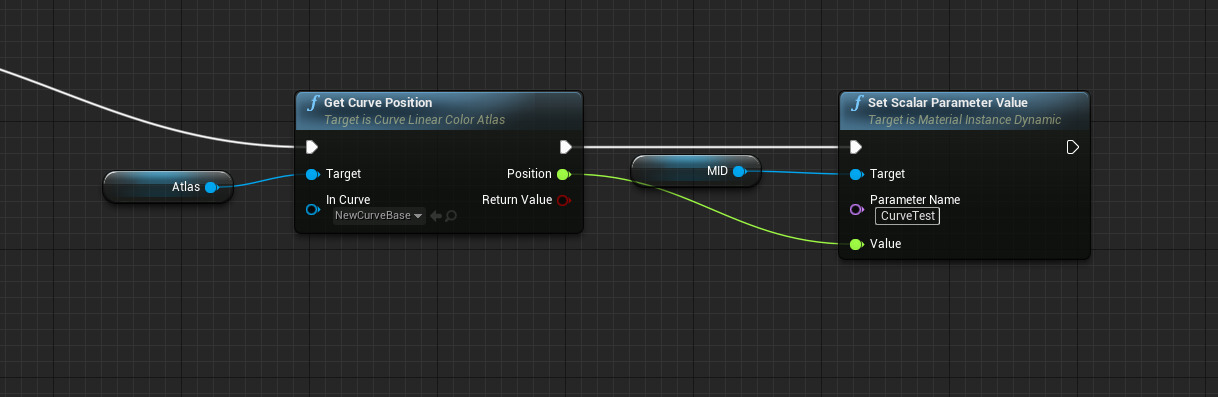
Task: Click the red Return Value output pin
Action: tap(563, 200)
